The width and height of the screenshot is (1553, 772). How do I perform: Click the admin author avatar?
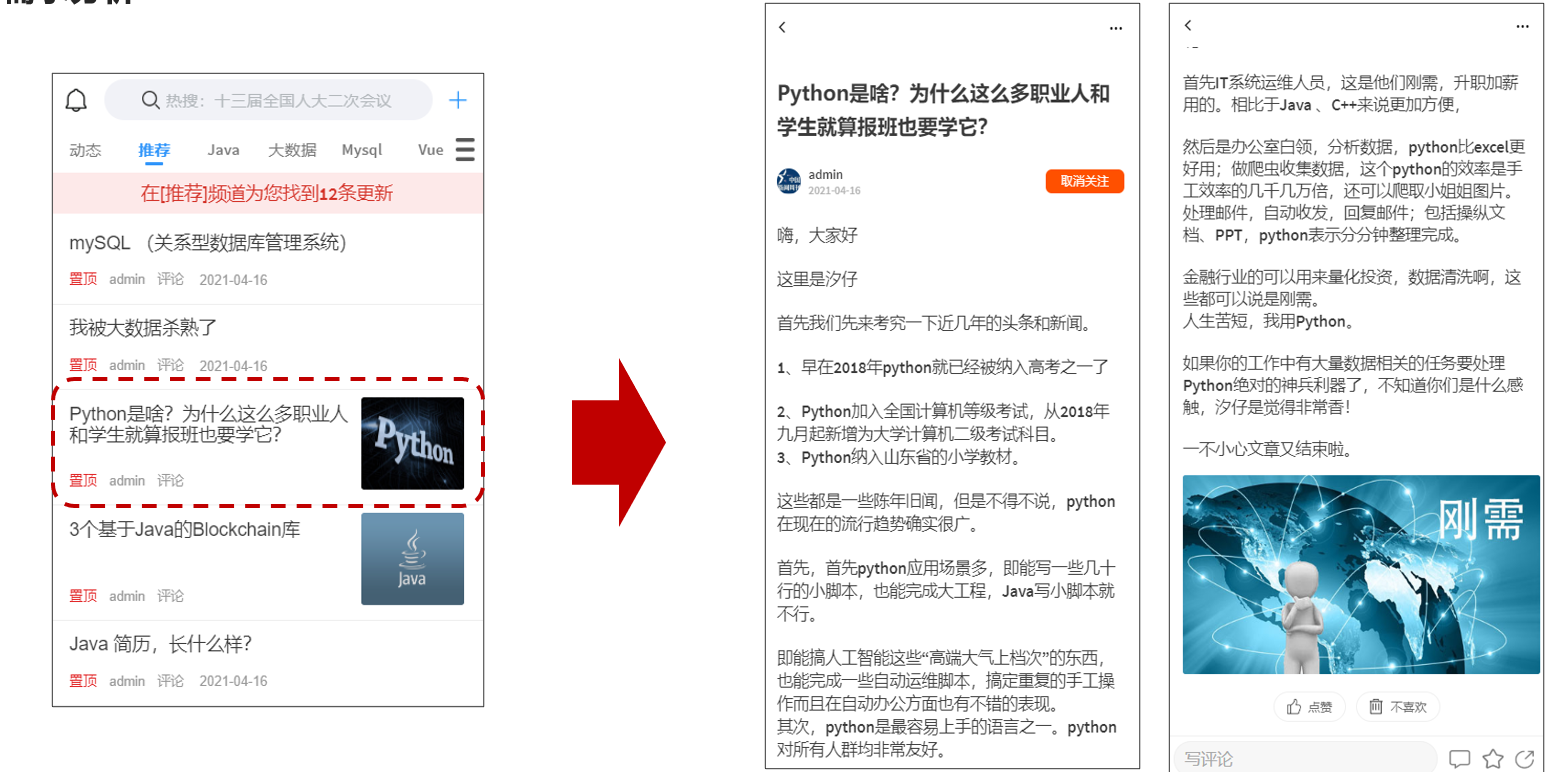[x=788, y=181]
